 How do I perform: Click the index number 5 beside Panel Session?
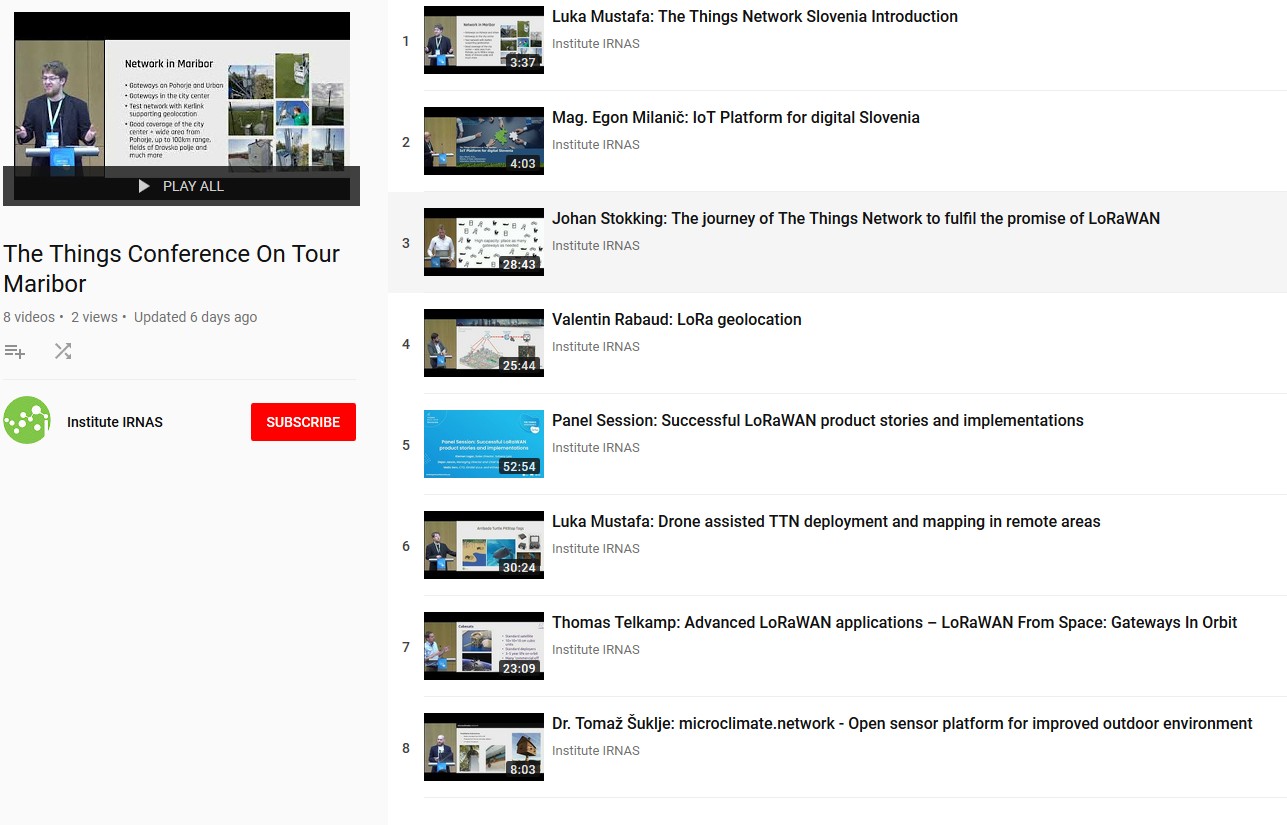click(x=406, y=445)
